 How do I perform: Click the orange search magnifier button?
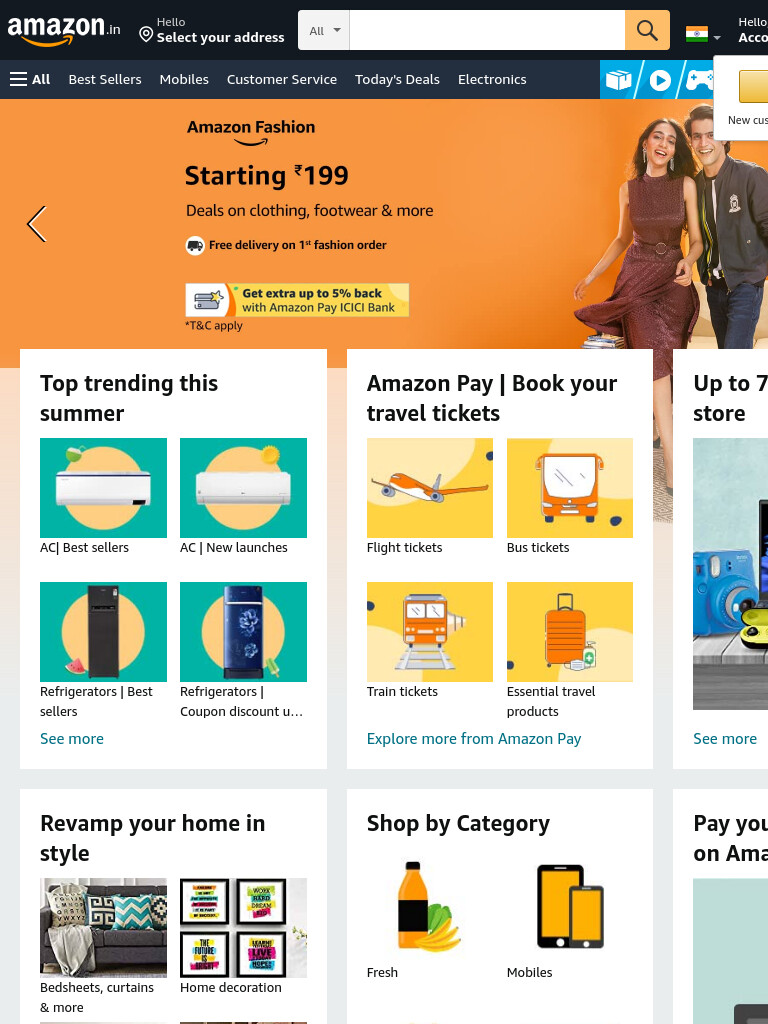pyautogui.click(x=647, y=30)
